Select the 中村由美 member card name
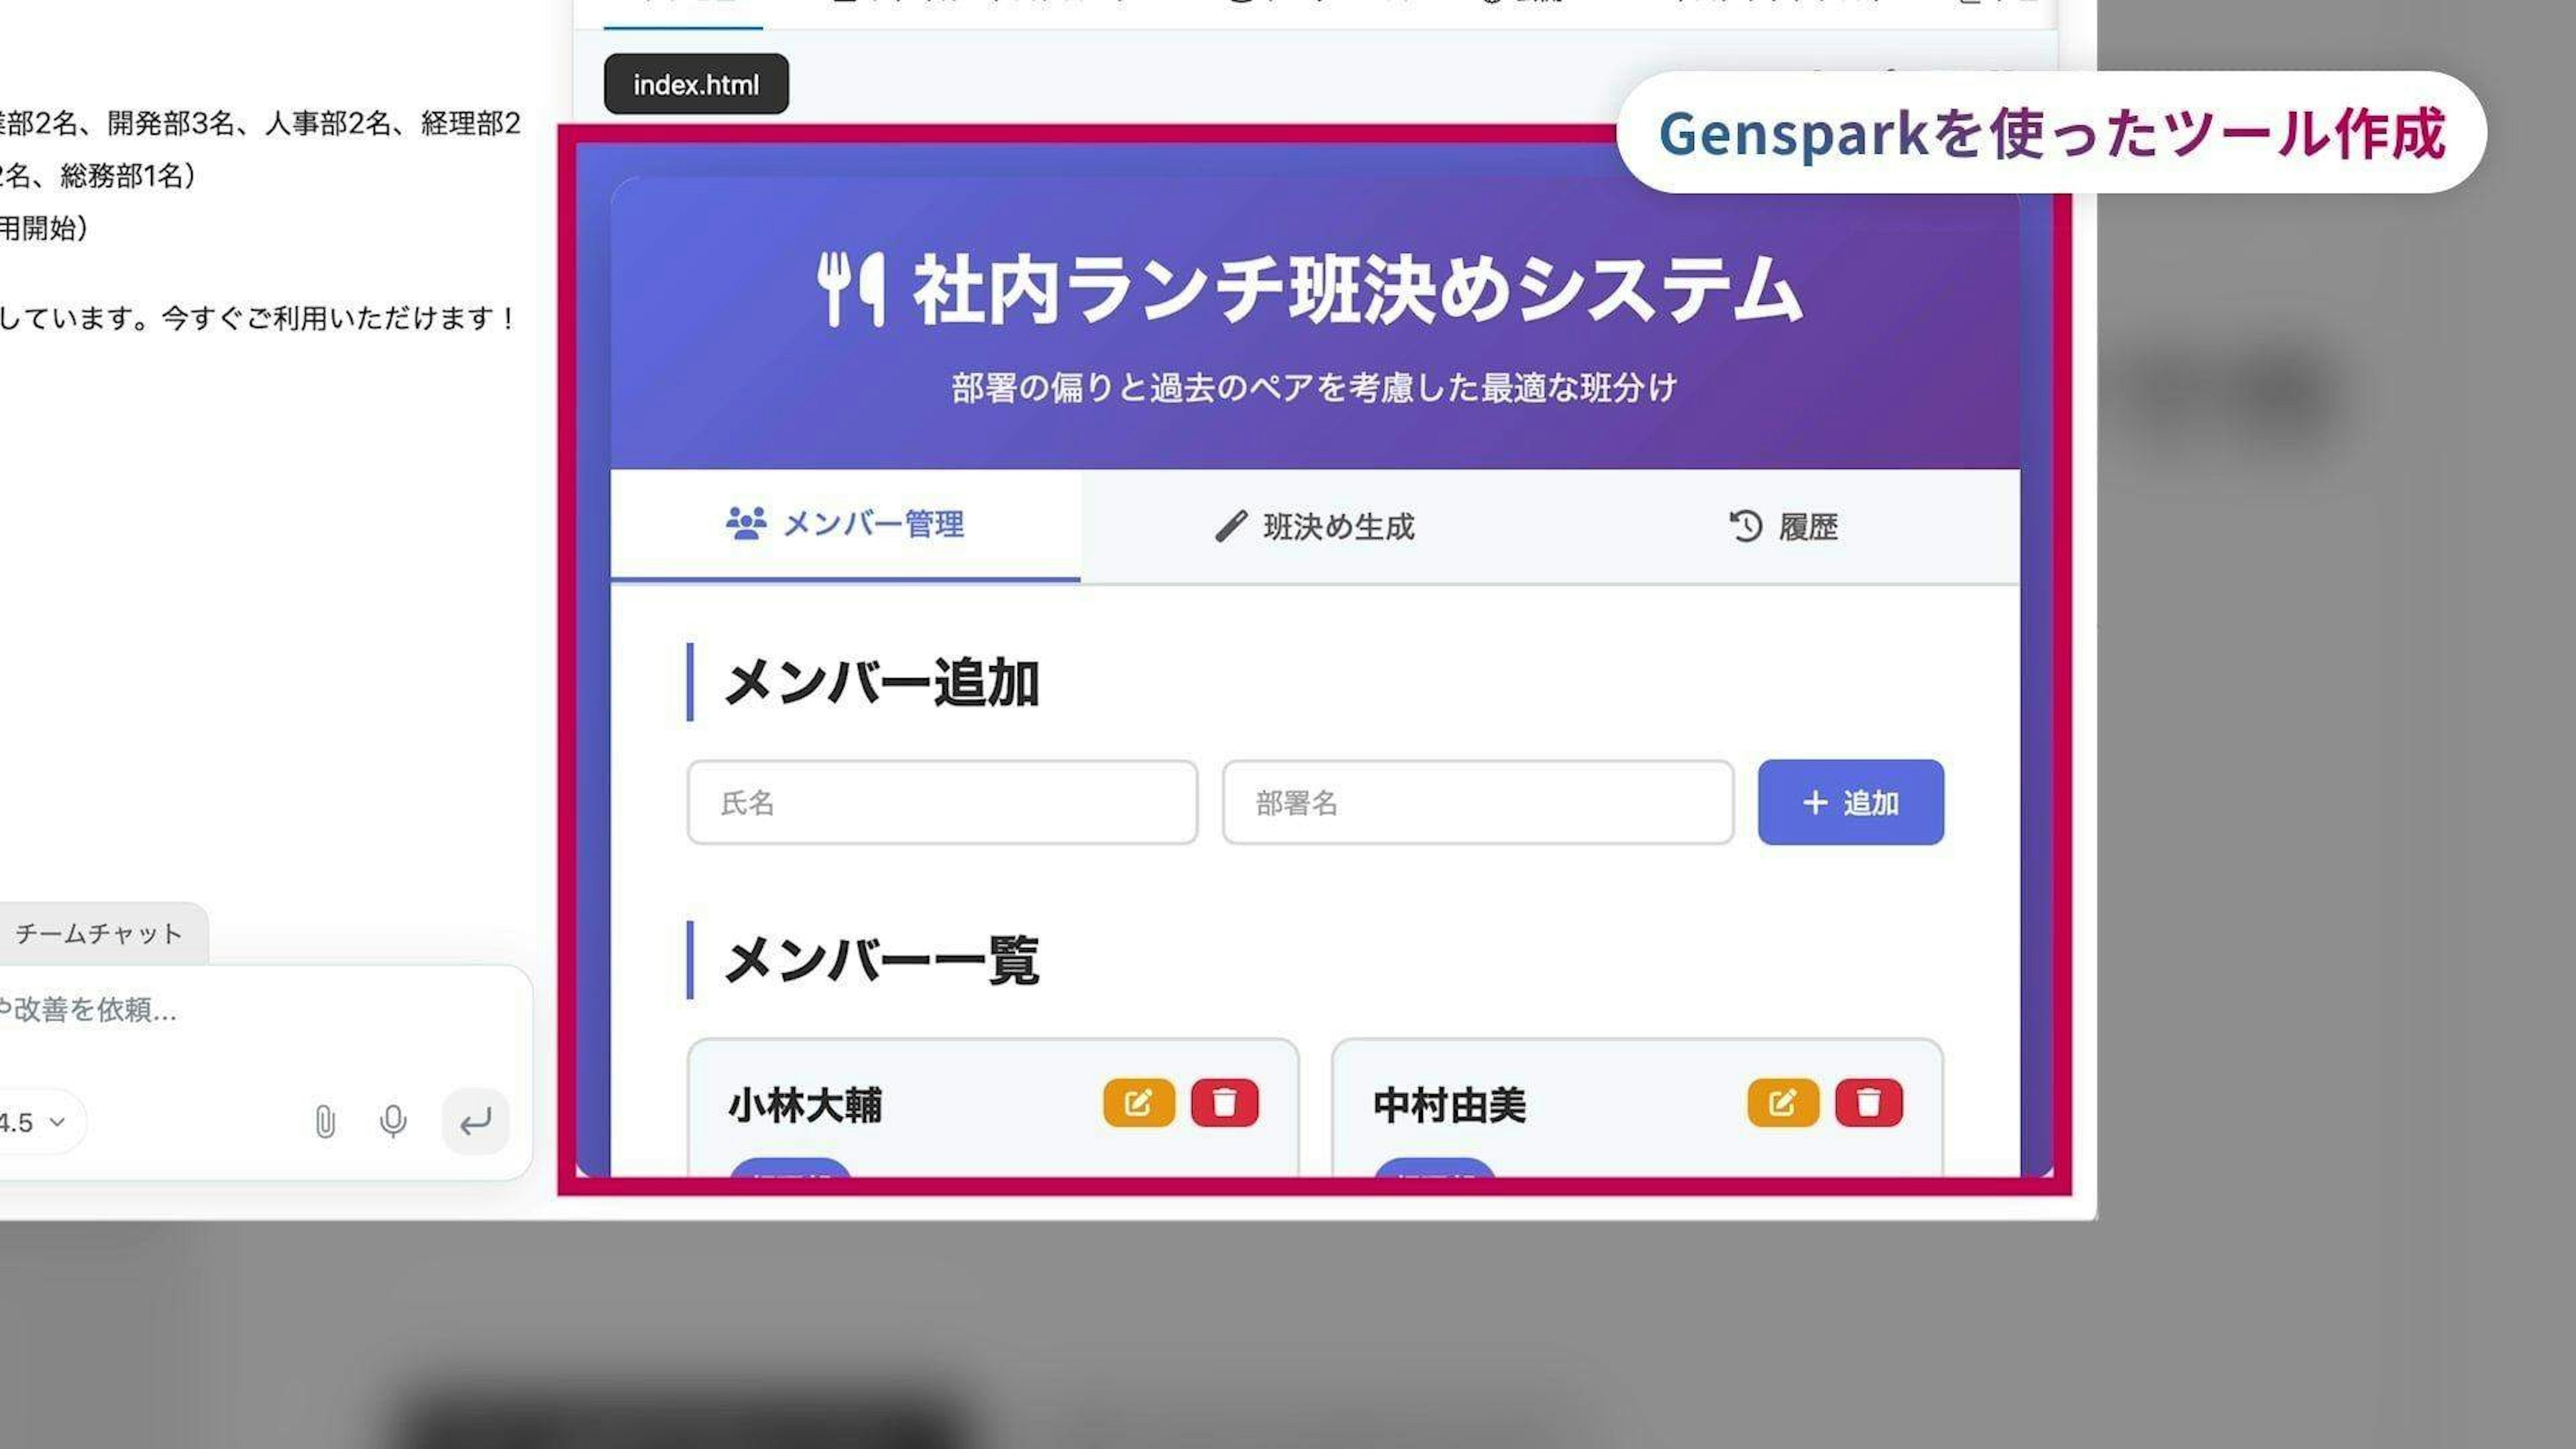2576x1449 pixels. (1449, 1106)
